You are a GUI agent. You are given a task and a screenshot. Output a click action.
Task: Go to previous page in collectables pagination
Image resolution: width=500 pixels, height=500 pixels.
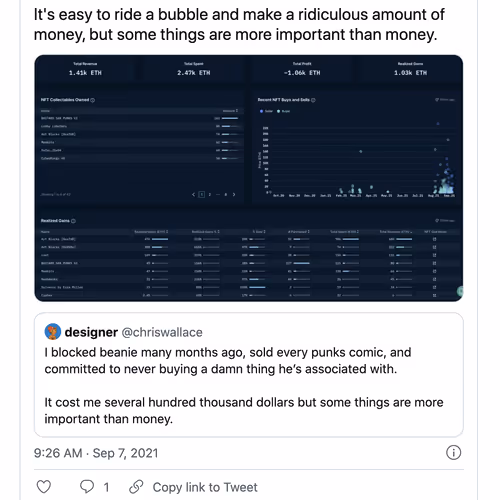pos(194,194)
